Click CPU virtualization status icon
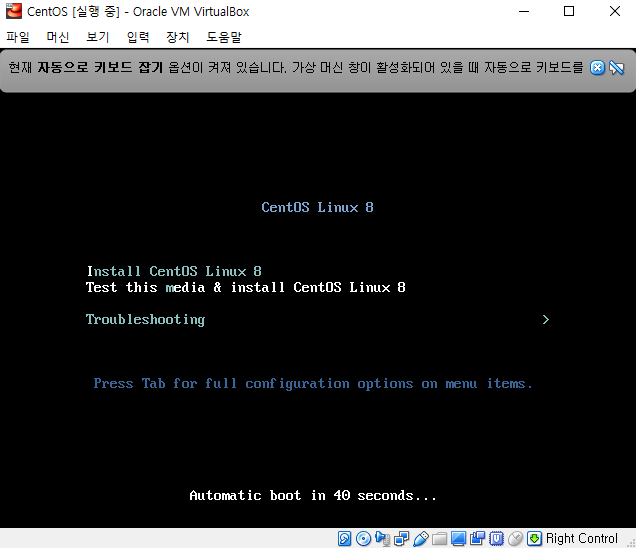 496,539
